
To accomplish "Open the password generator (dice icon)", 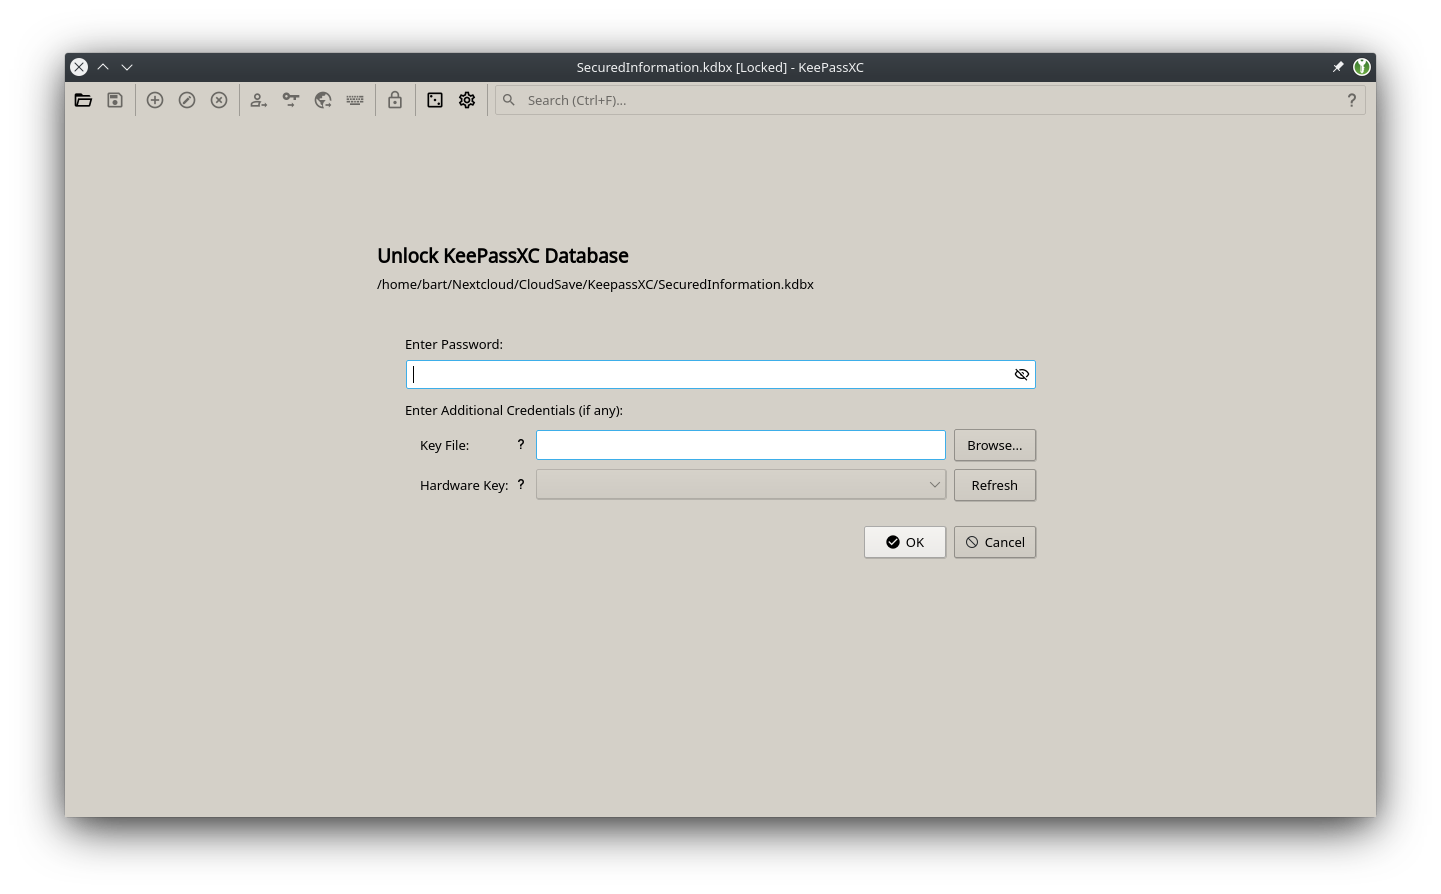I will 435,100.
